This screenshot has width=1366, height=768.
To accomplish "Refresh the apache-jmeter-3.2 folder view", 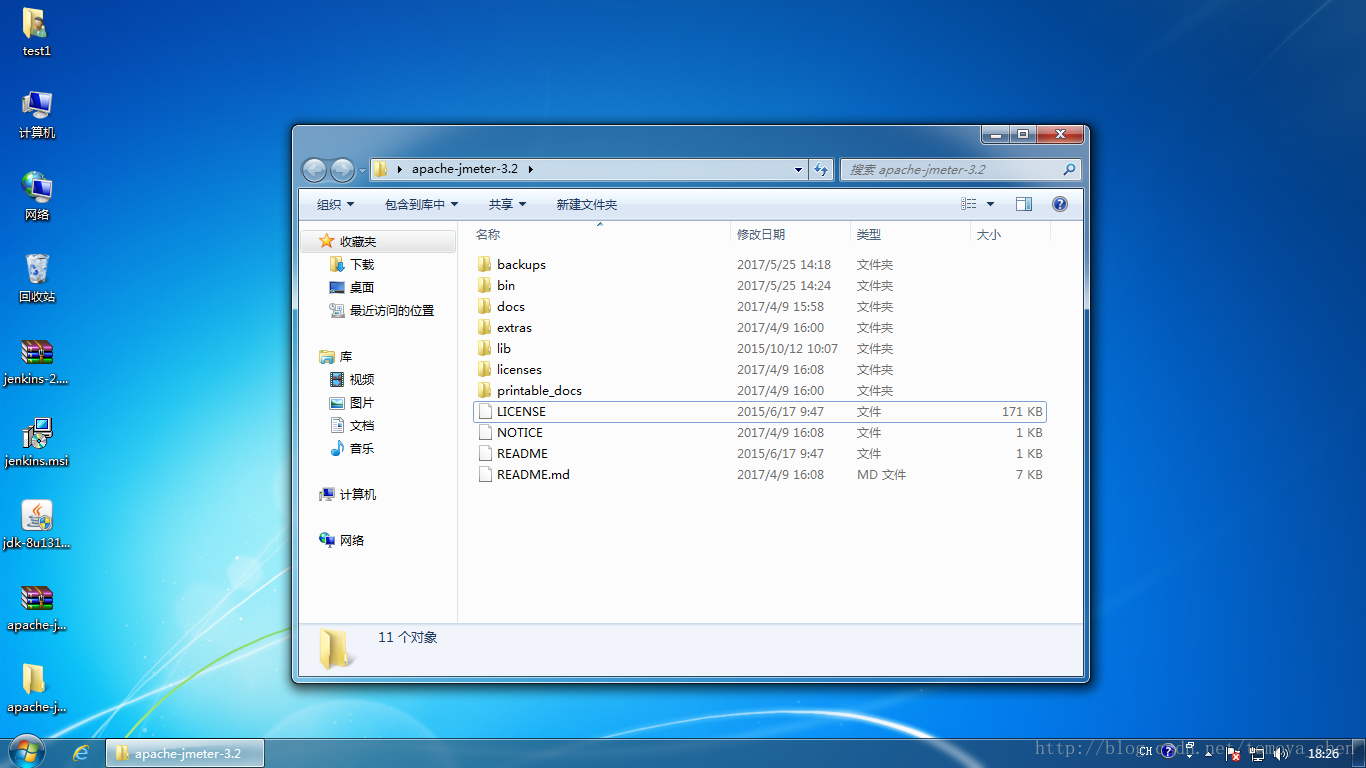I will point(821,169).
